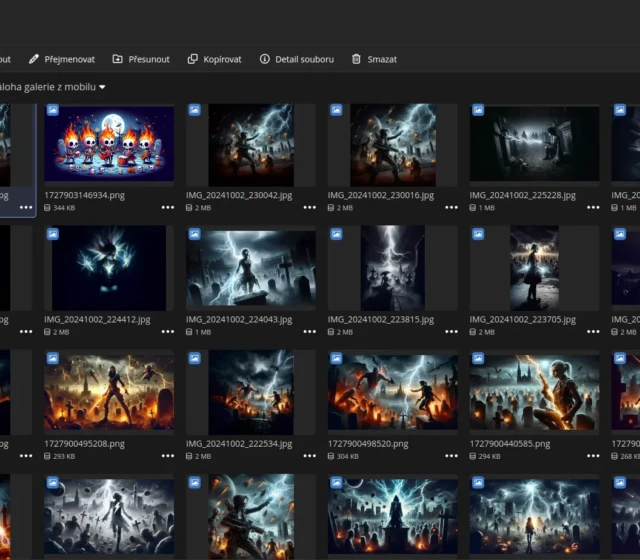This screenshot has width=640, height=560.
Task: Click the Smazat trash icon
Action: (356, 59)
